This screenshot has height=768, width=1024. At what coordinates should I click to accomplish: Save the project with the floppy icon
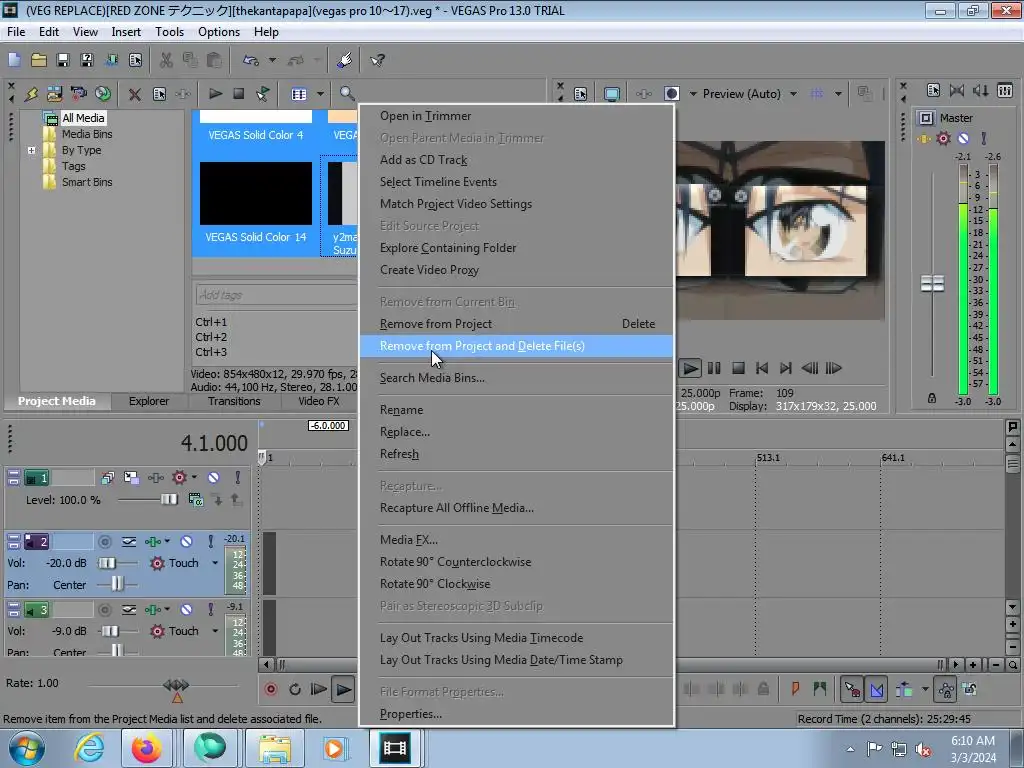point(63,60)
